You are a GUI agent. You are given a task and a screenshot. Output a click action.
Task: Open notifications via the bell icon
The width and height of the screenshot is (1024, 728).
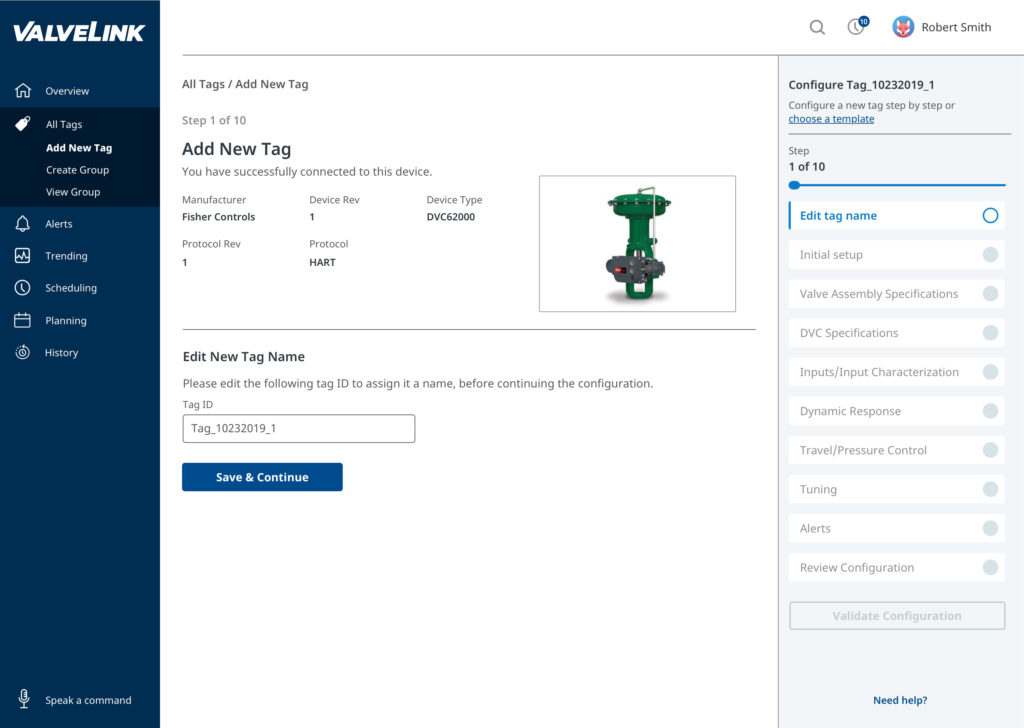(855, 27)
